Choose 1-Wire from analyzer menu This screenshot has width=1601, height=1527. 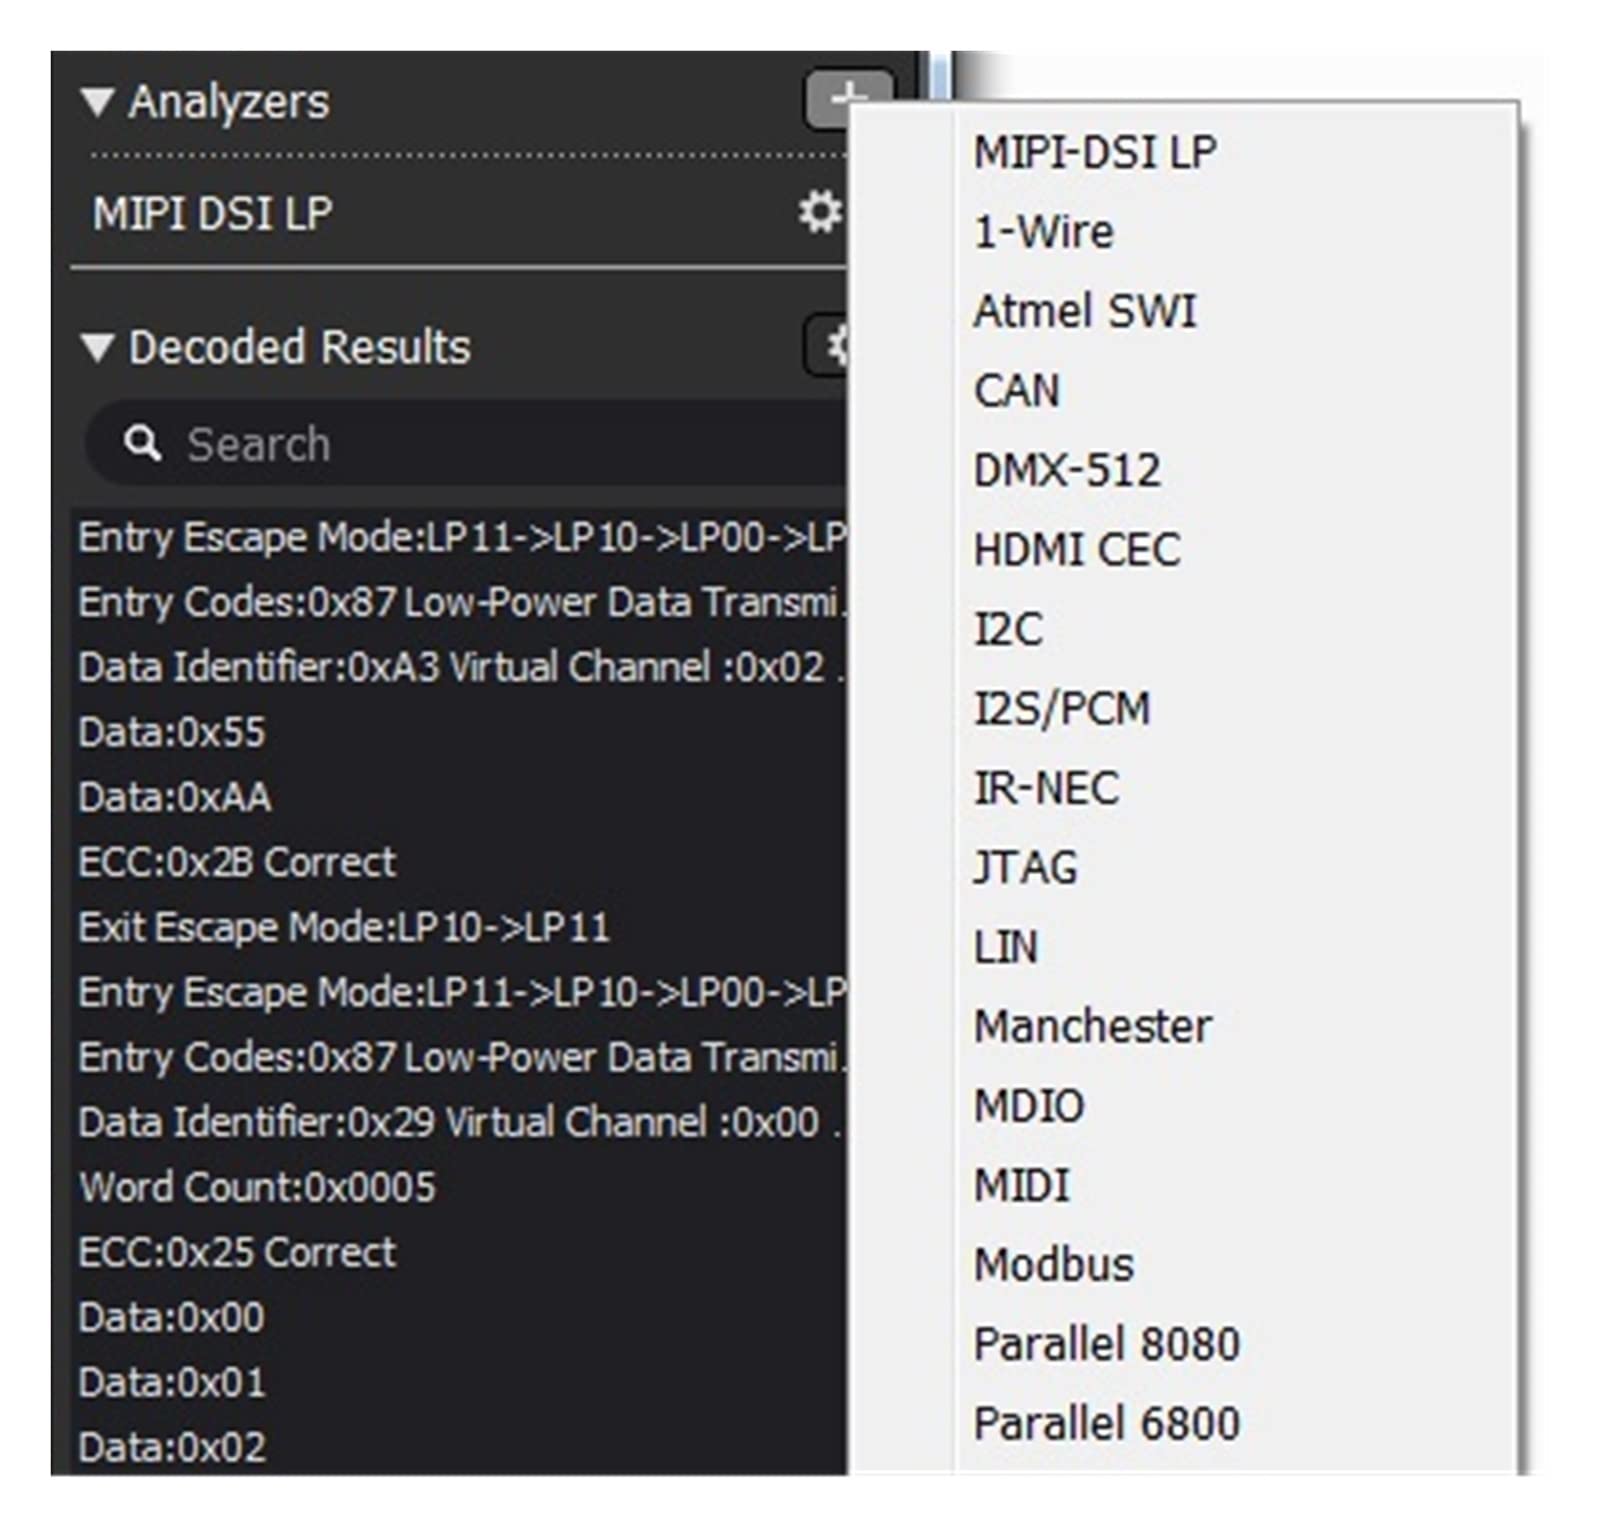click(1043, 232)
